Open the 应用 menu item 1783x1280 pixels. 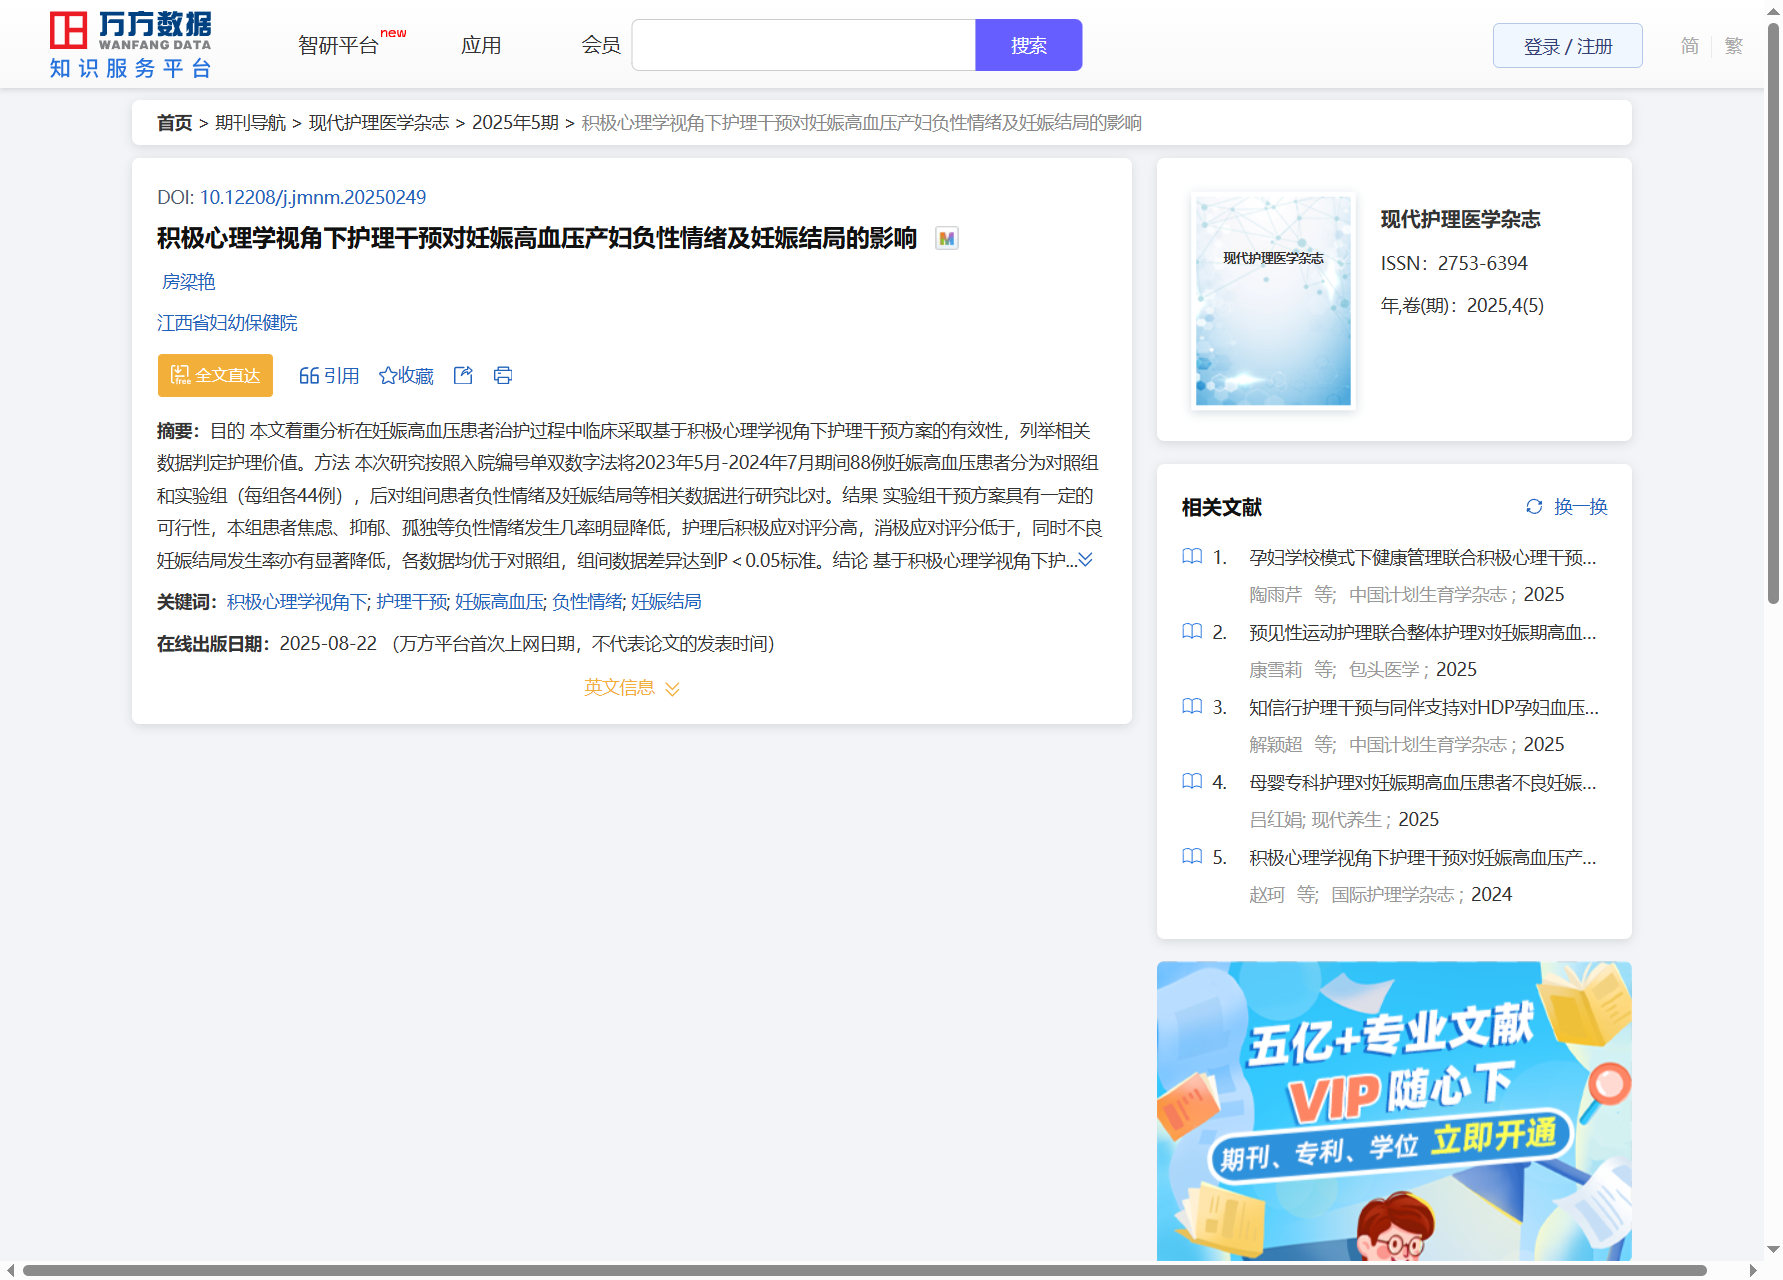pyautogui.click(x=481, y=46)
